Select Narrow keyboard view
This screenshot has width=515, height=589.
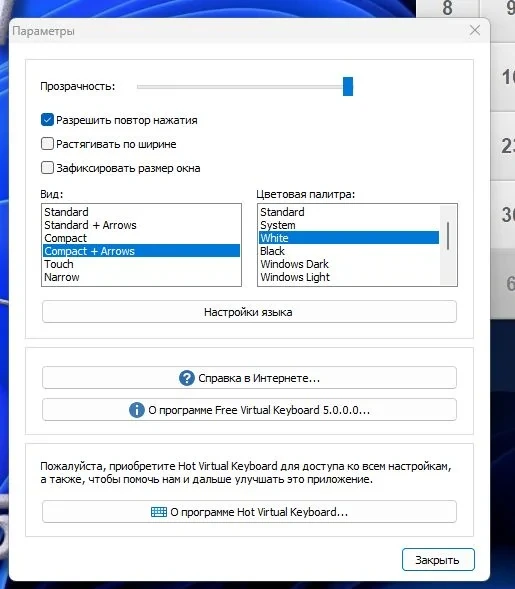coord(141,277)
